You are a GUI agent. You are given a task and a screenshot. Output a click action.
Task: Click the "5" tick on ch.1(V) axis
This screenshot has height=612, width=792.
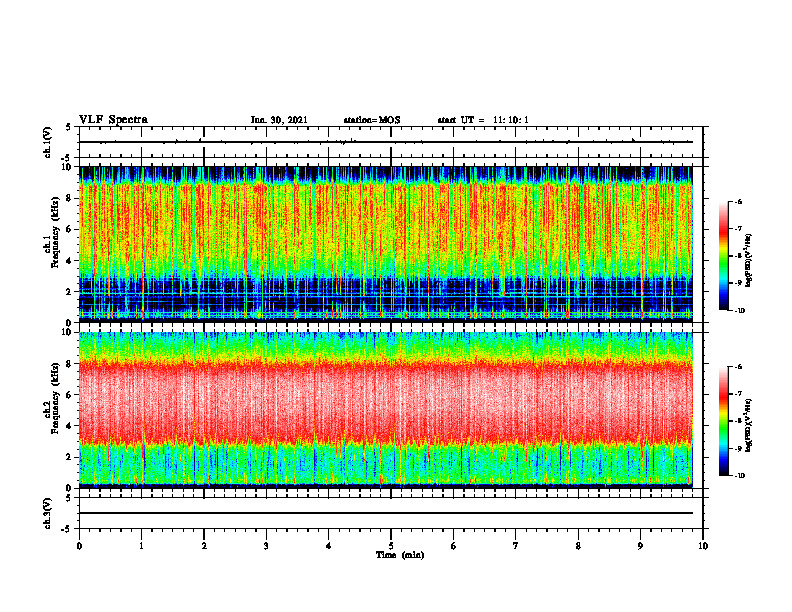click(69, 127)
